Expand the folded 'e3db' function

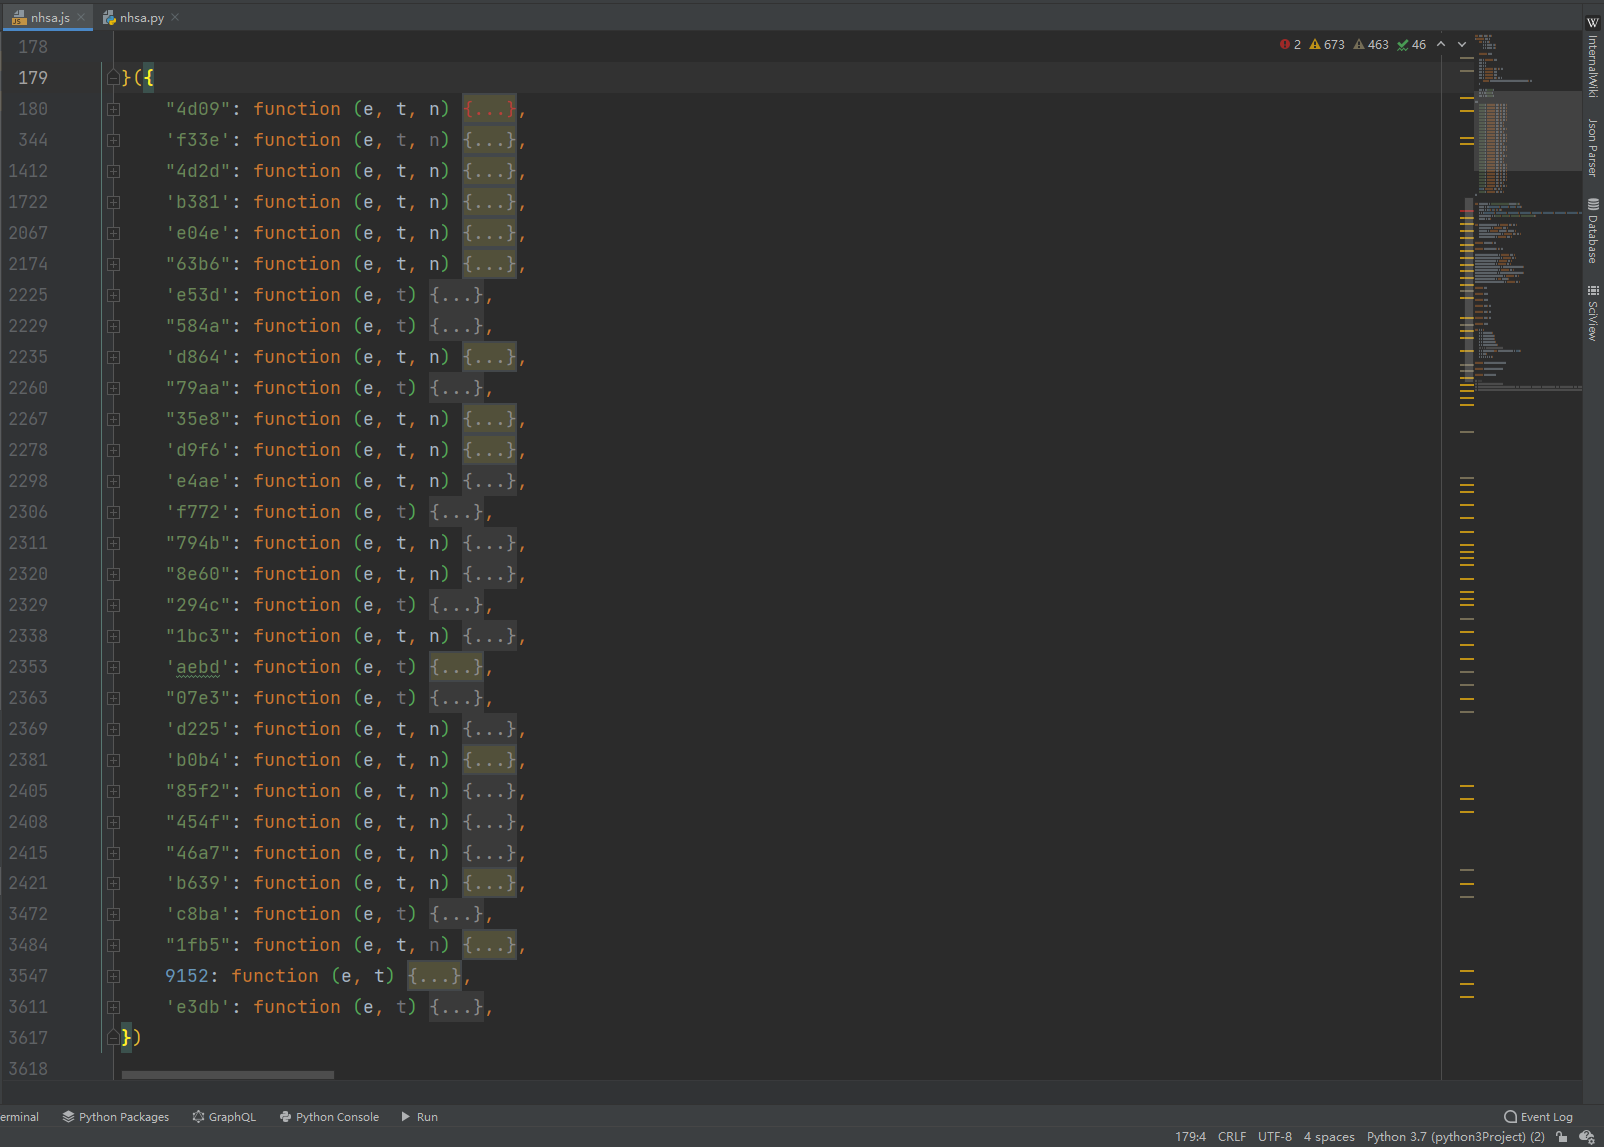(x=113, y=1007)
